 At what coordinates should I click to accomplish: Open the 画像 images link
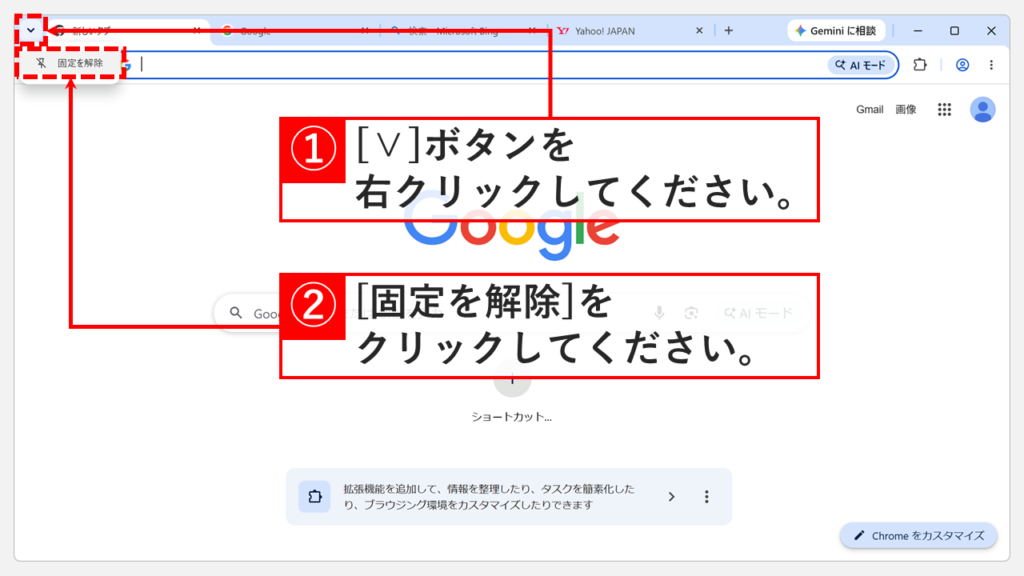pyautogui.click(x=905, y=110)
